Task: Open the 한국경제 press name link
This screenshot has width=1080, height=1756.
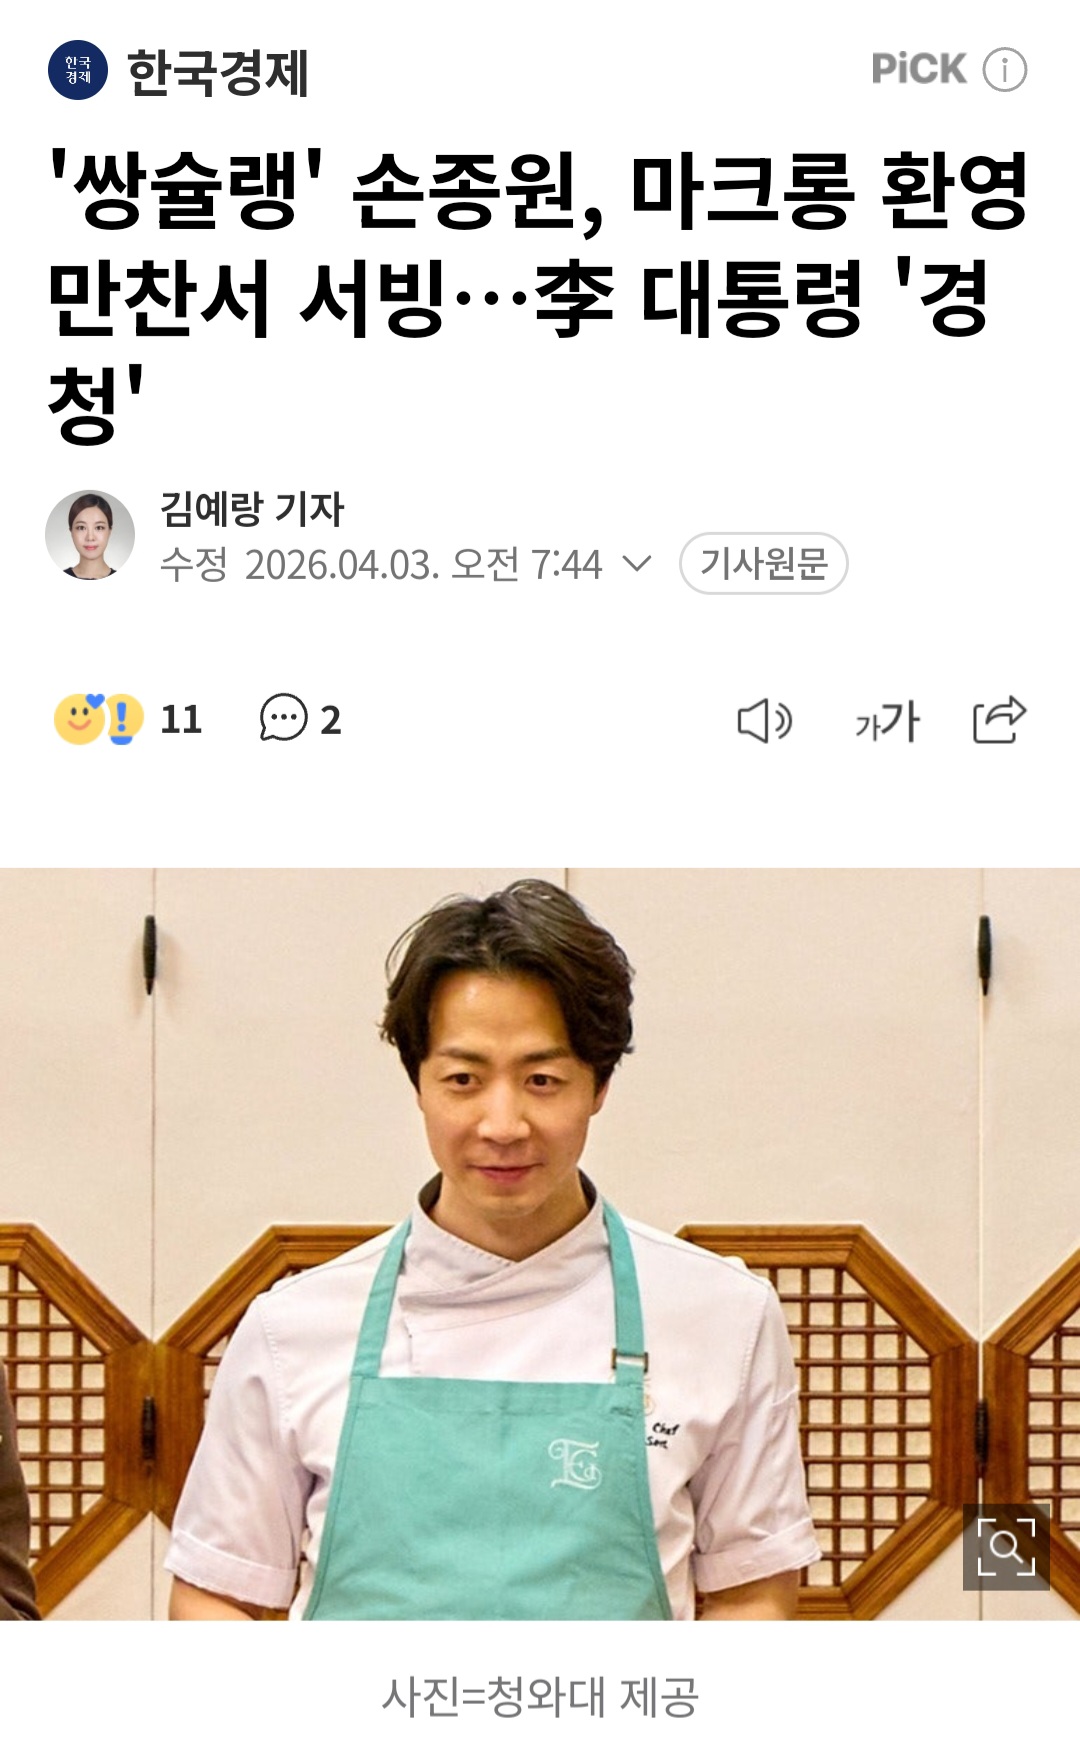Action: point(218,72)
